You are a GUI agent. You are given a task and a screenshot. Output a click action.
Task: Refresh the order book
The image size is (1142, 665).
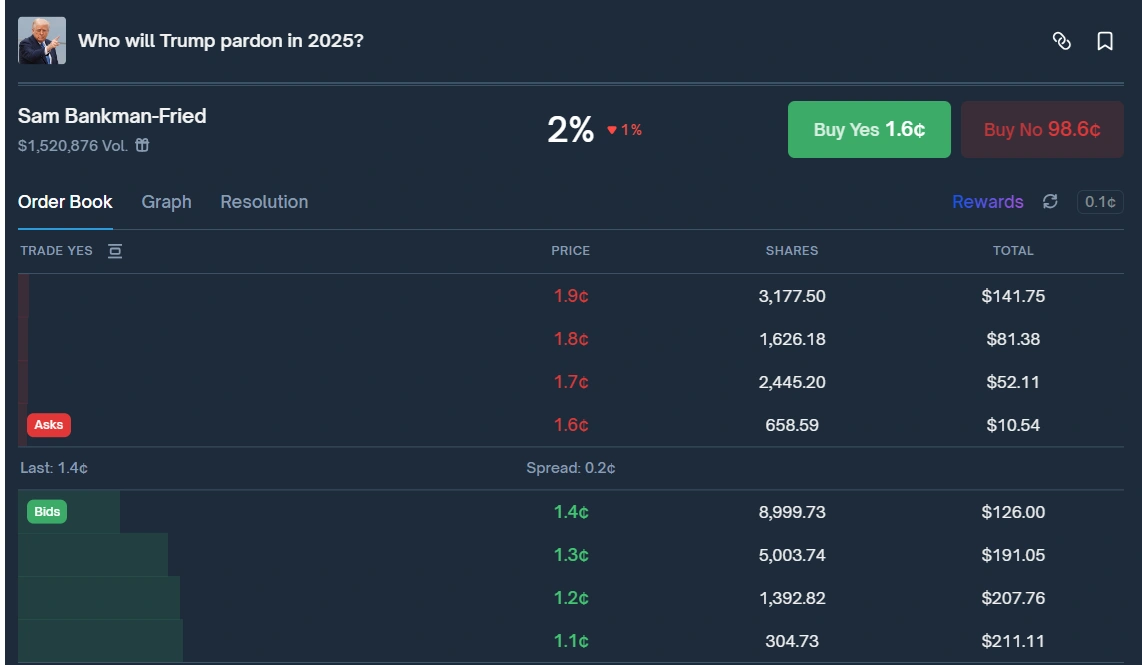pyautogui.click(x=1050, y=201)
